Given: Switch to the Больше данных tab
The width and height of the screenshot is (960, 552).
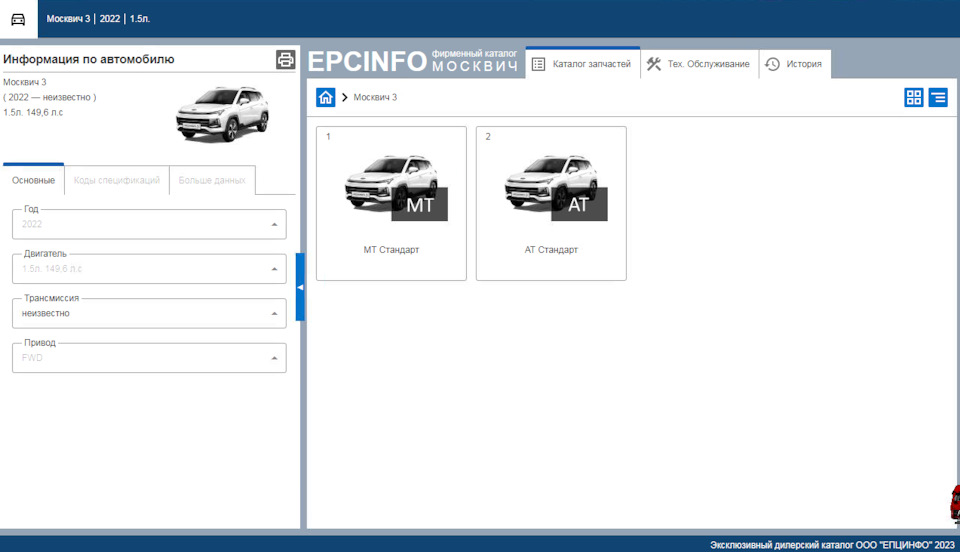Looking at the screenshot, I should click(212, 180).
